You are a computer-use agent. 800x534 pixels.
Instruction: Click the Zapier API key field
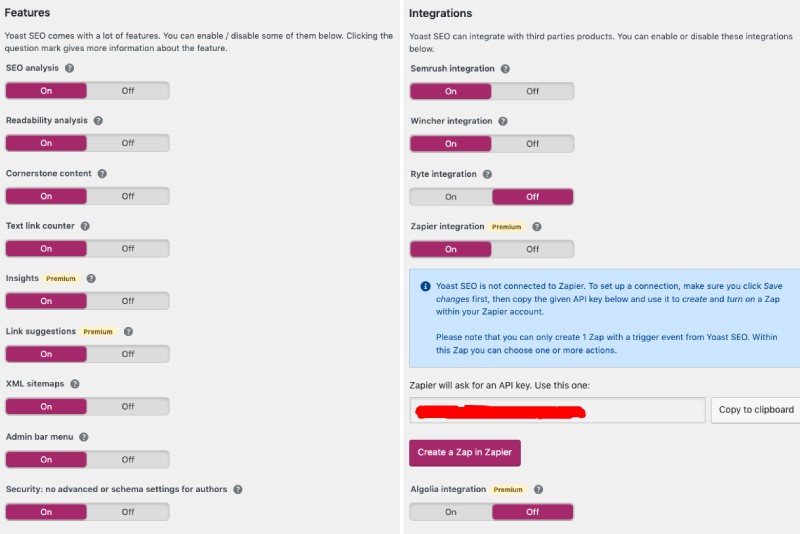pos(557,410)
